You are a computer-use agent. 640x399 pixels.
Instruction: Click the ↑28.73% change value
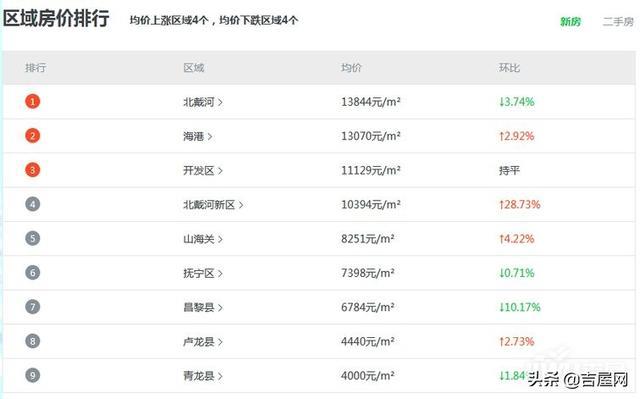coord(520,205)
